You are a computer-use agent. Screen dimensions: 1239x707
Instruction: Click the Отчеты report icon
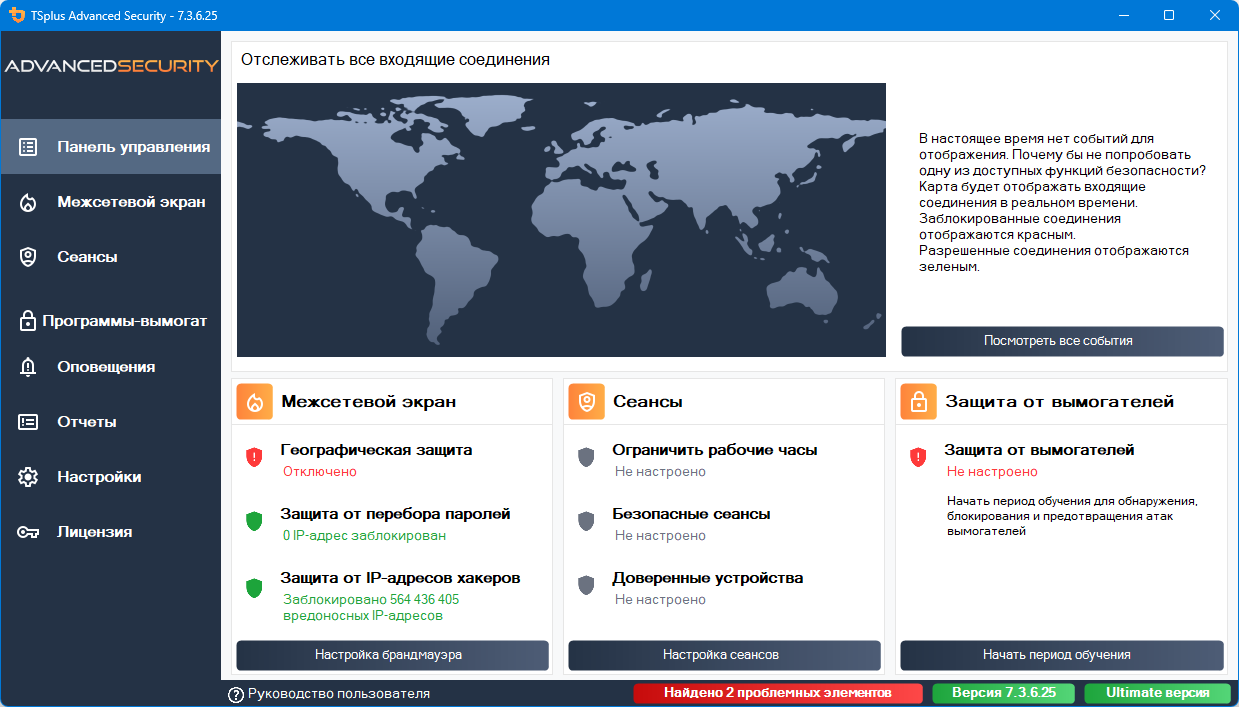(28, 422)
